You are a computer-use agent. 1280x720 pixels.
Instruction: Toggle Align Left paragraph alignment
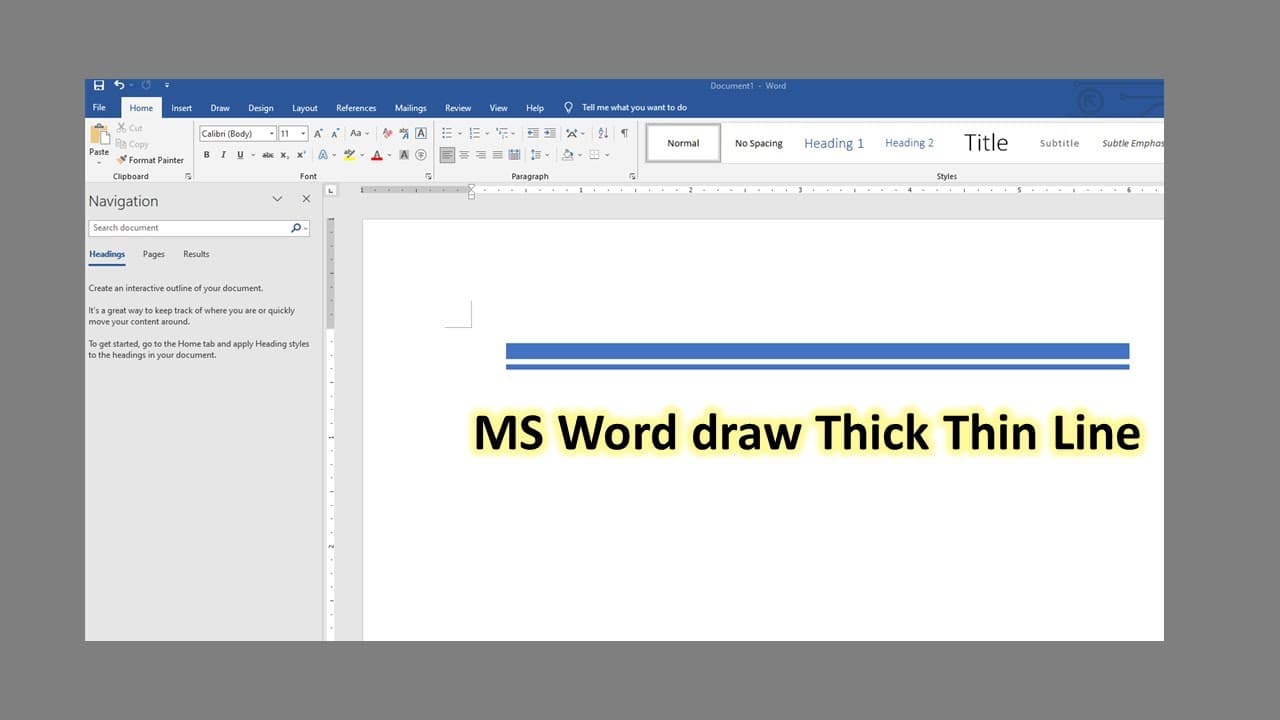(x=447, y=155)
